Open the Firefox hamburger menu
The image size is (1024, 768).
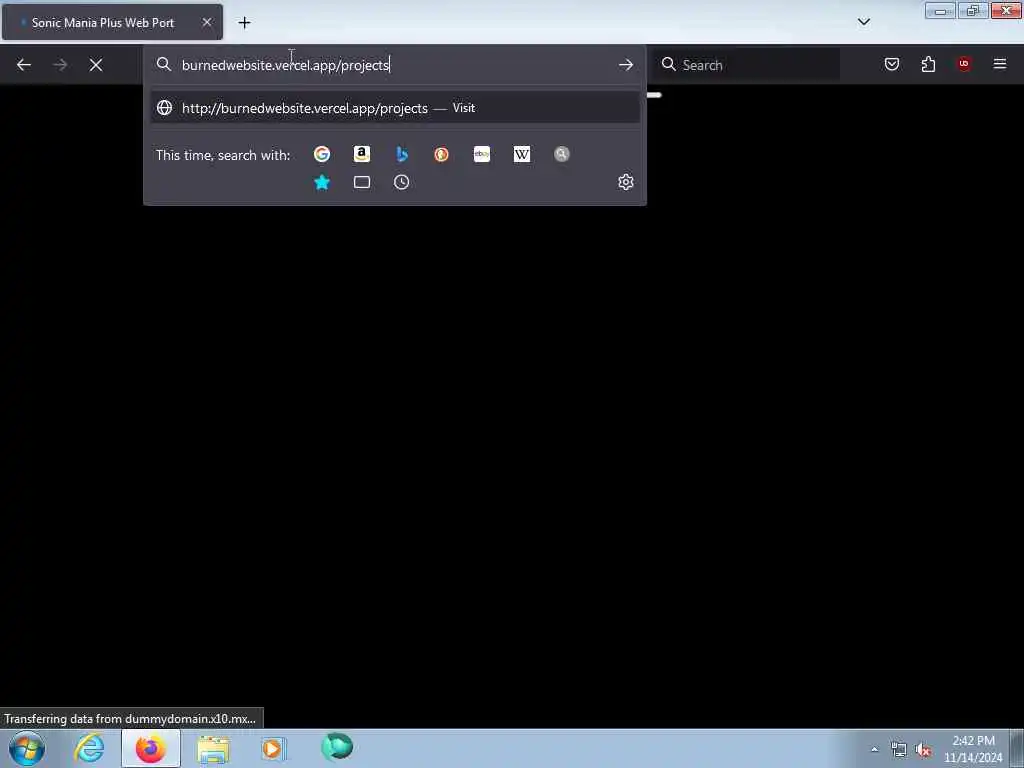tap(1000, 64)
